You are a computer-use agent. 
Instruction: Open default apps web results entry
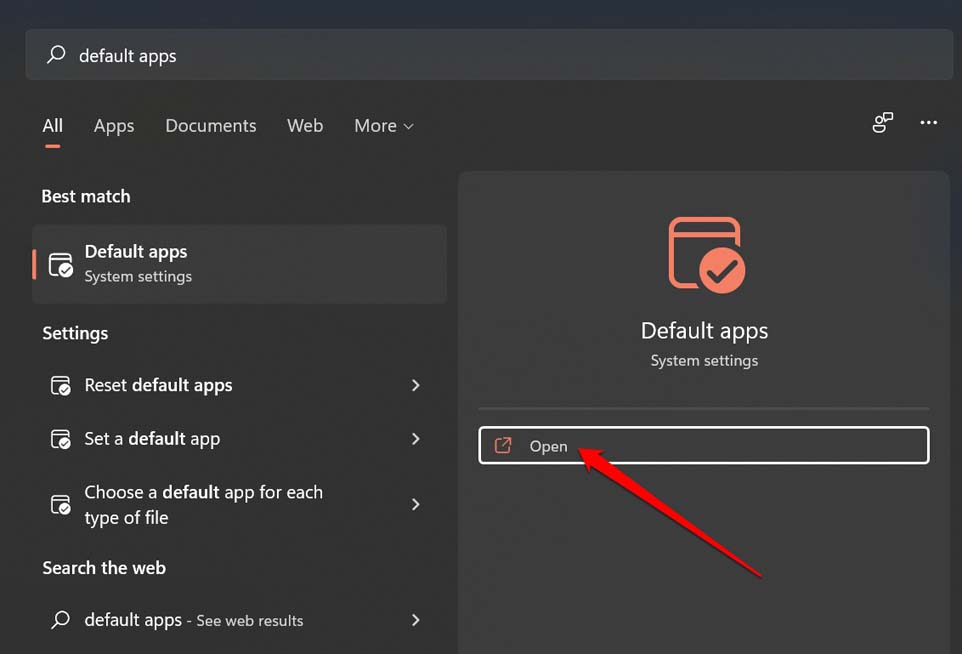coord(239,620)
